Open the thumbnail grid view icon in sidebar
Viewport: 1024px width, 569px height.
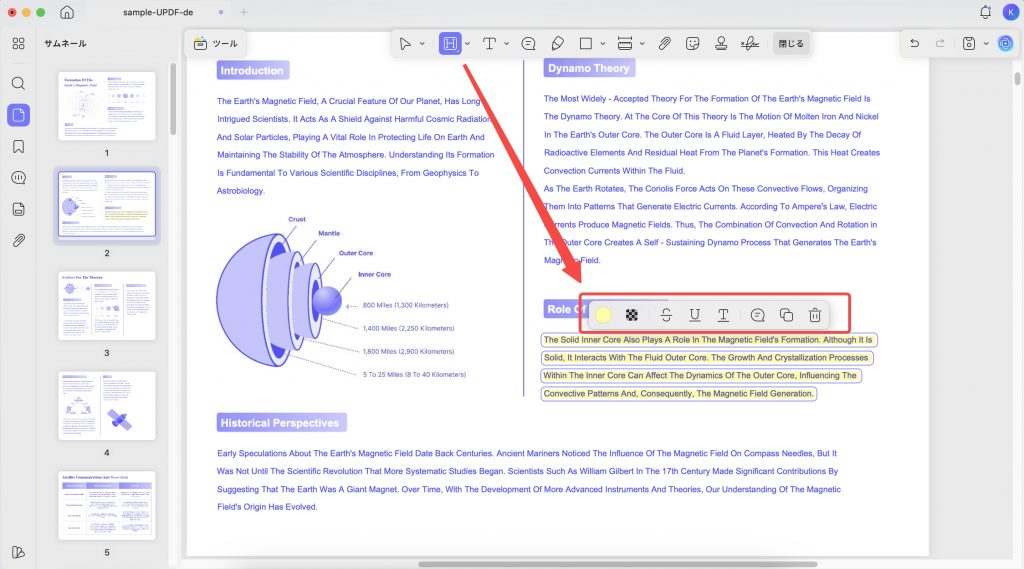pos(18,44)
